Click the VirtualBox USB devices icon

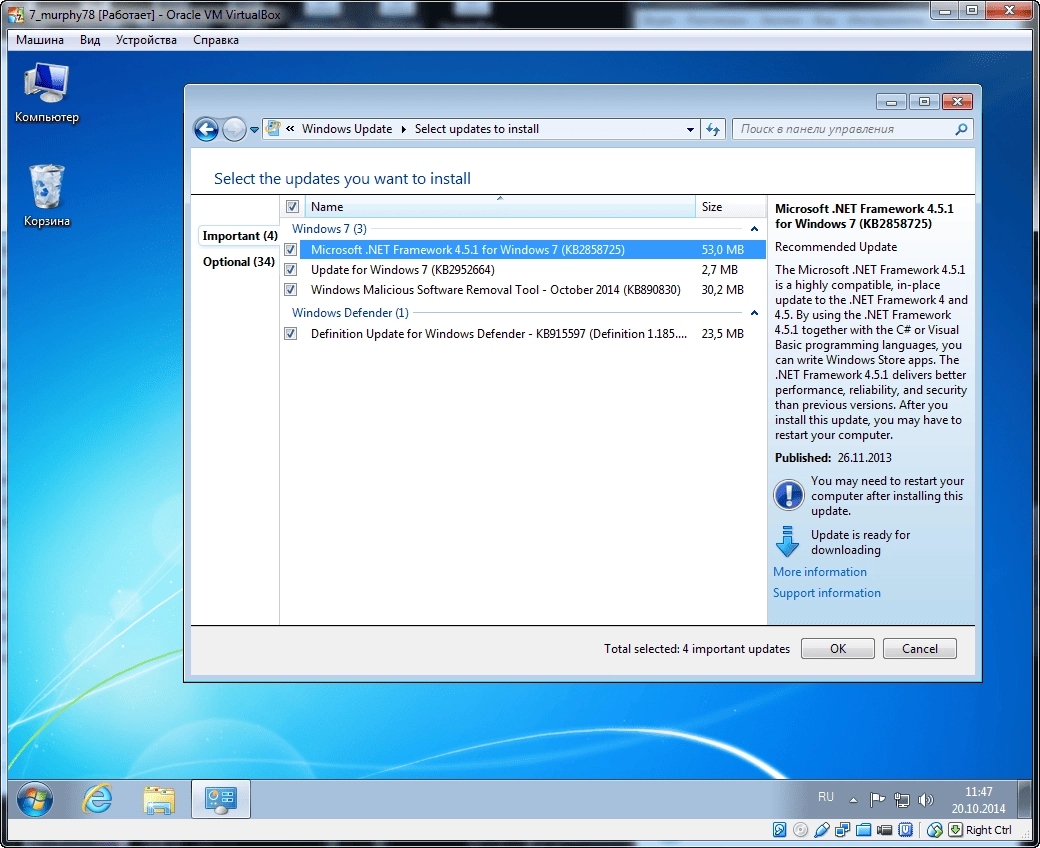[x=822, y=829]
